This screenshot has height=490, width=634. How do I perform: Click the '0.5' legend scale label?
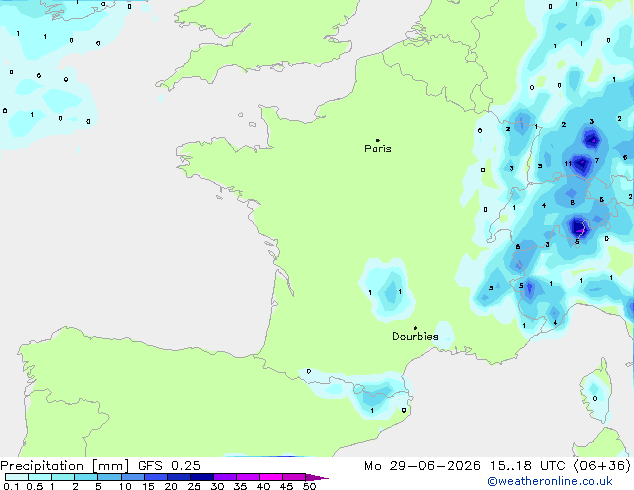click(35, 486)
